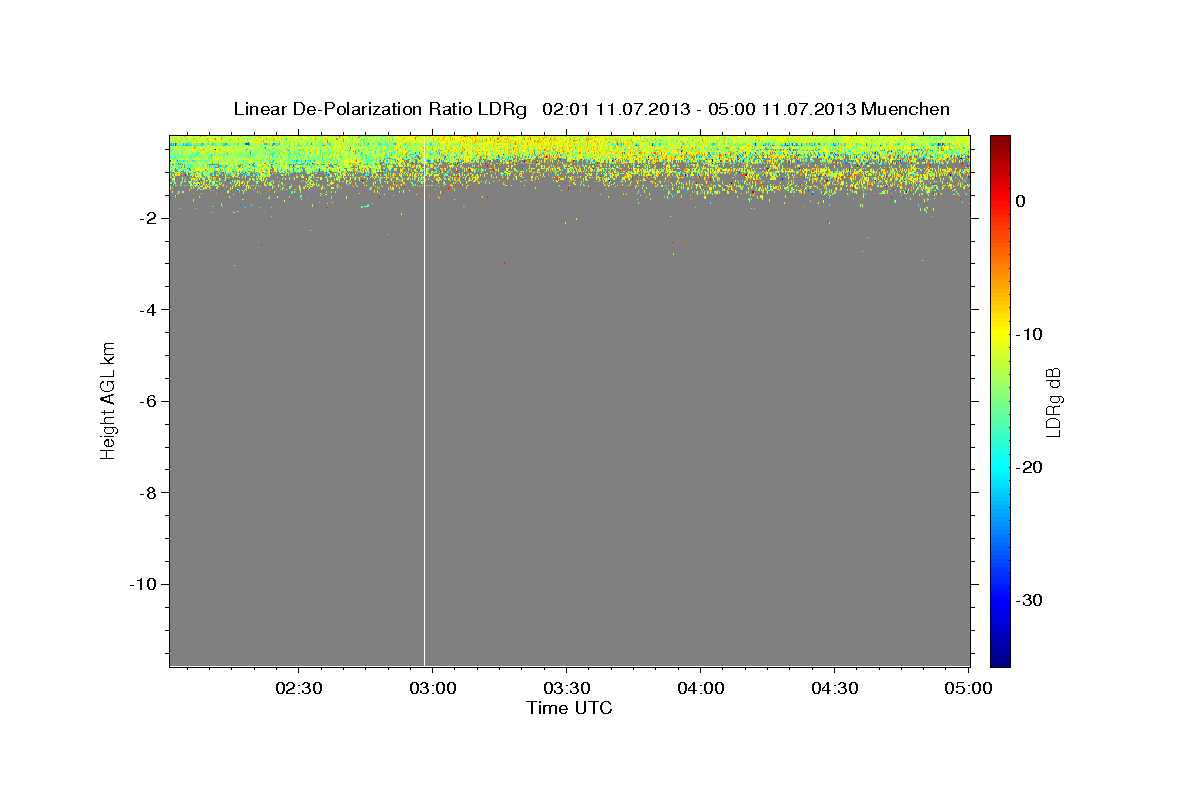The image size is (1200, 800).
Task: Click the dark red top of the colorbar
Action: (1000, 141)
